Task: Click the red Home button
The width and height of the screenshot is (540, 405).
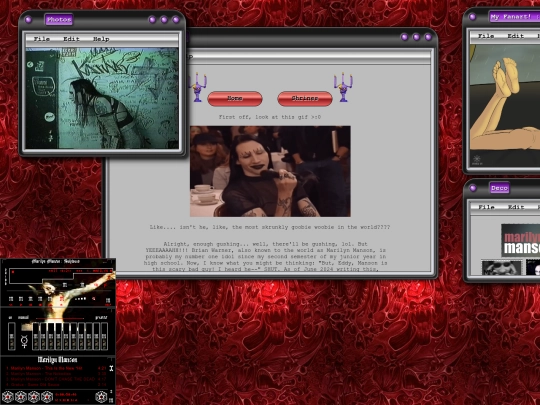Action: pos(235,98)
